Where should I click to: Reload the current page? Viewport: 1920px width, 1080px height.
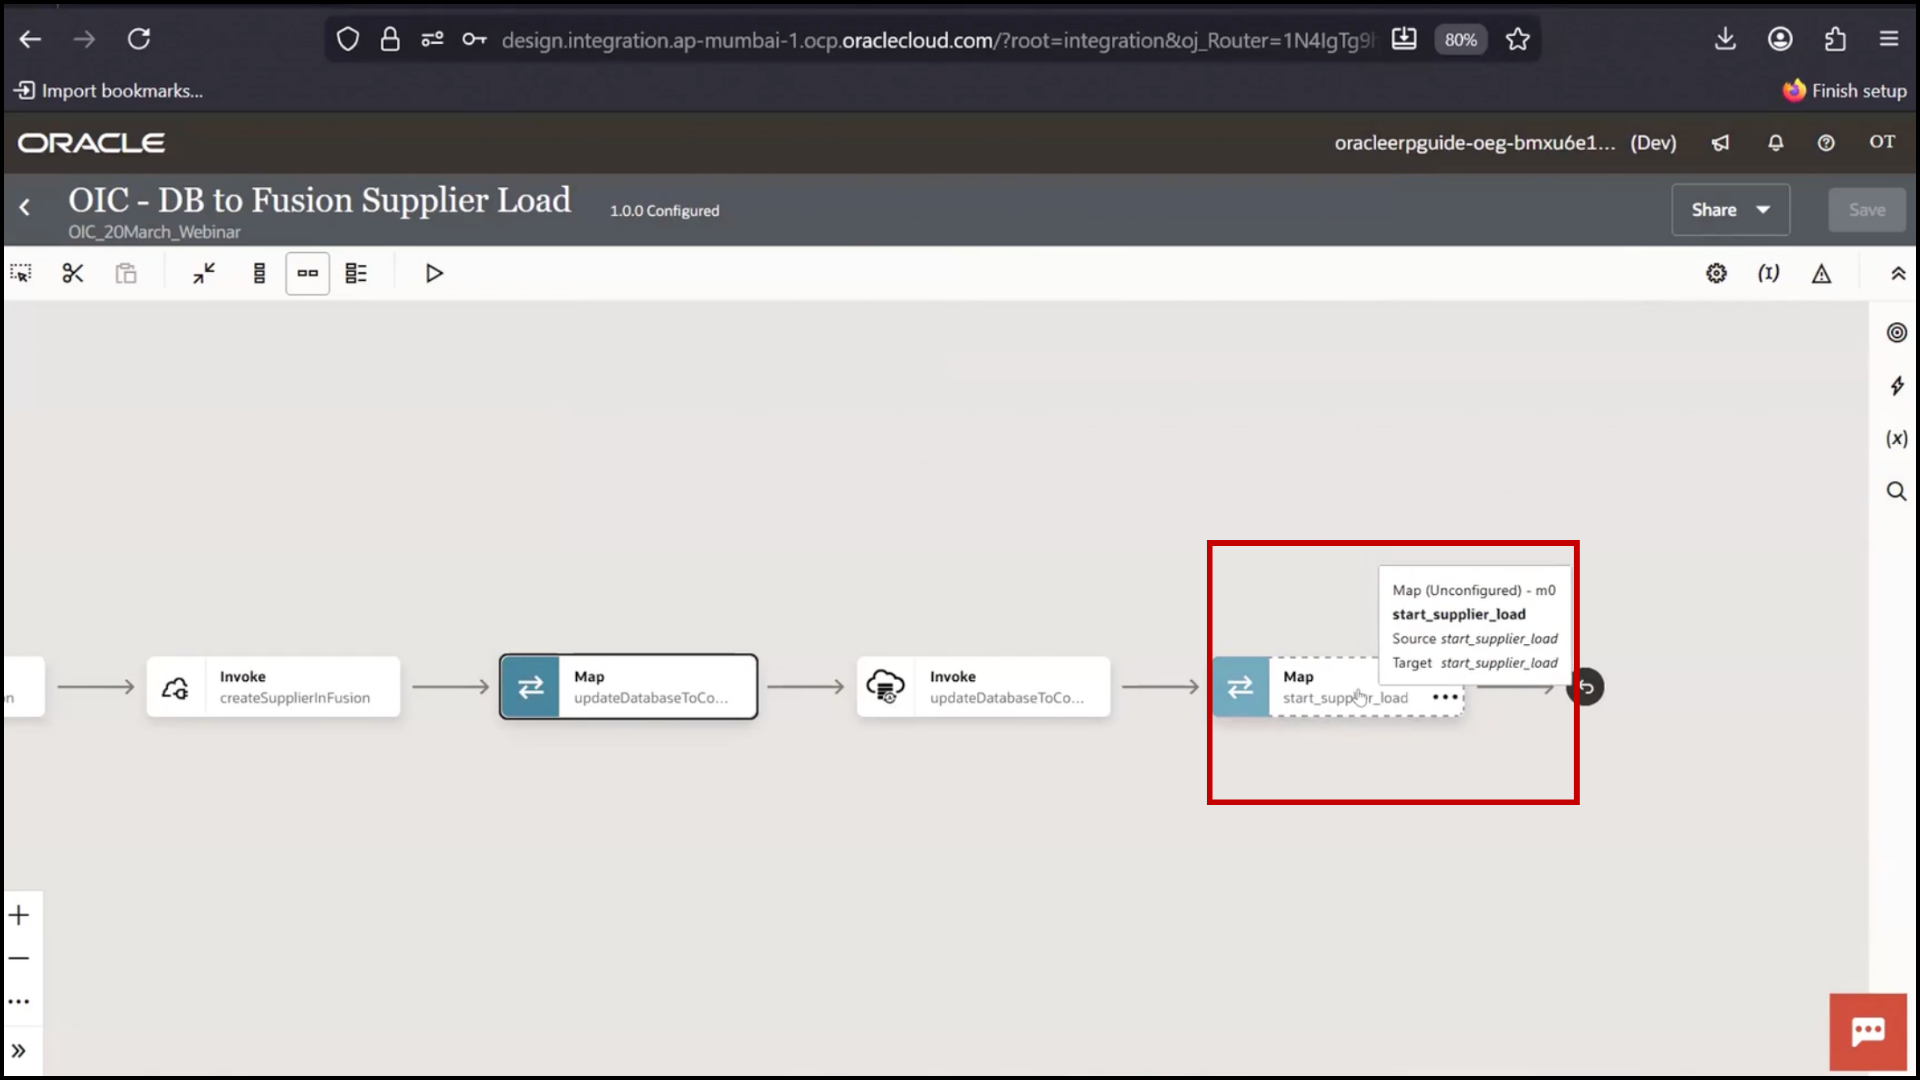(x=139, y=39)
